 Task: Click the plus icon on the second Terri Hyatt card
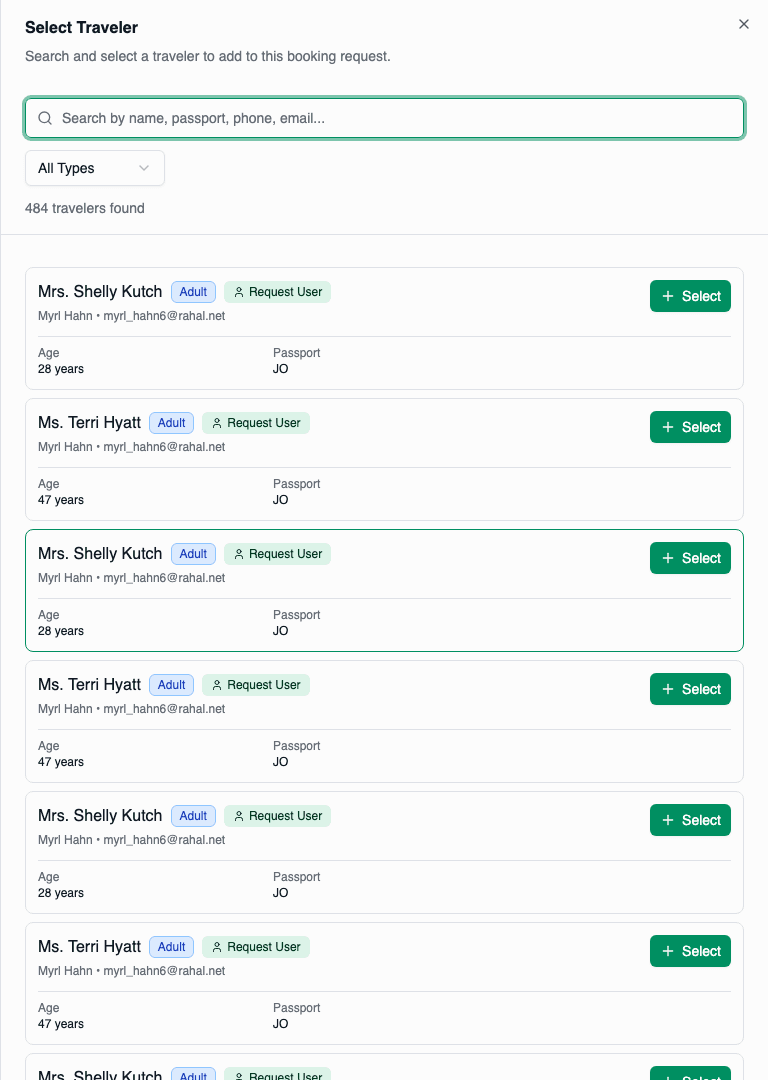pos(668,689)
